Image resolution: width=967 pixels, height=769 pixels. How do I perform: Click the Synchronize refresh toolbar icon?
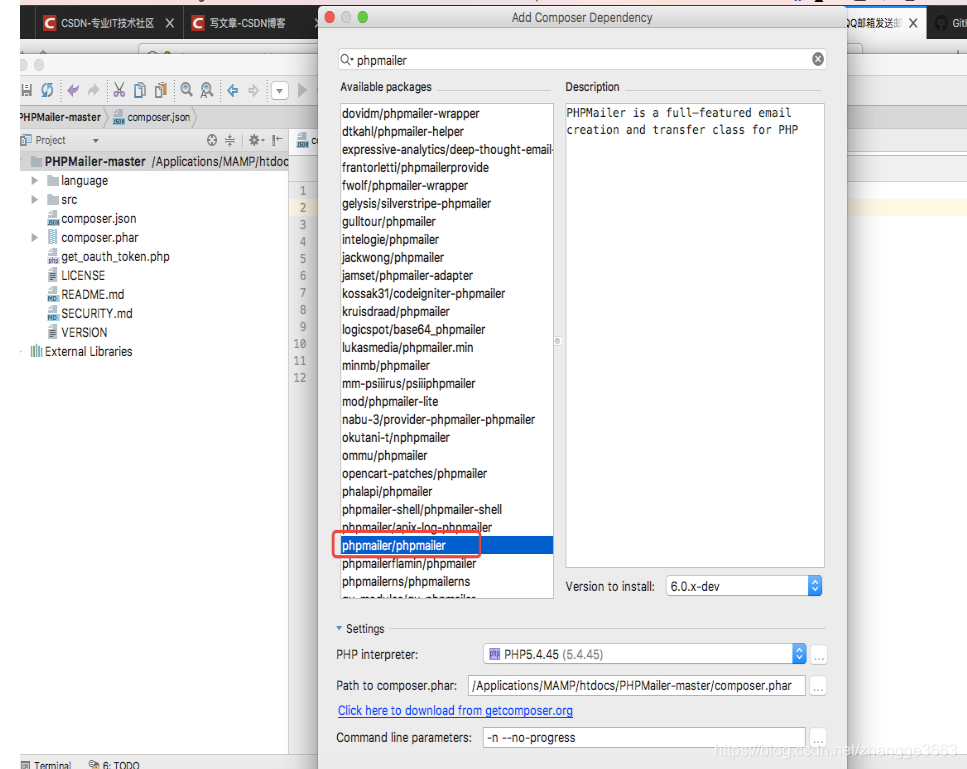47,91
